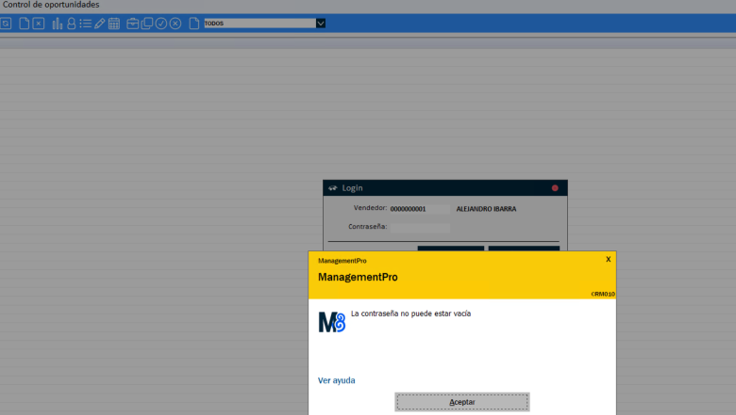Open the Ver ayuda link
This screenshot has height=415, width=736.
tap(336, 380)
